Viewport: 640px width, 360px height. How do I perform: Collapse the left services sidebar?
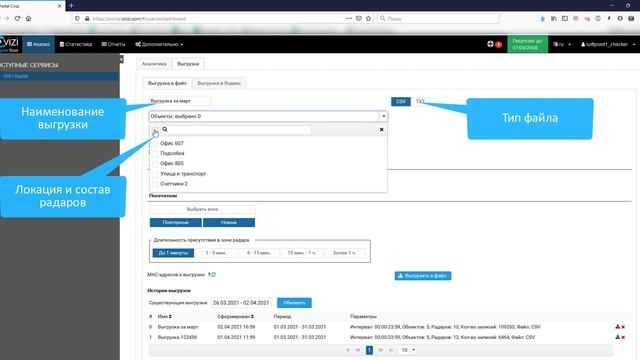(x=121, y=60)
